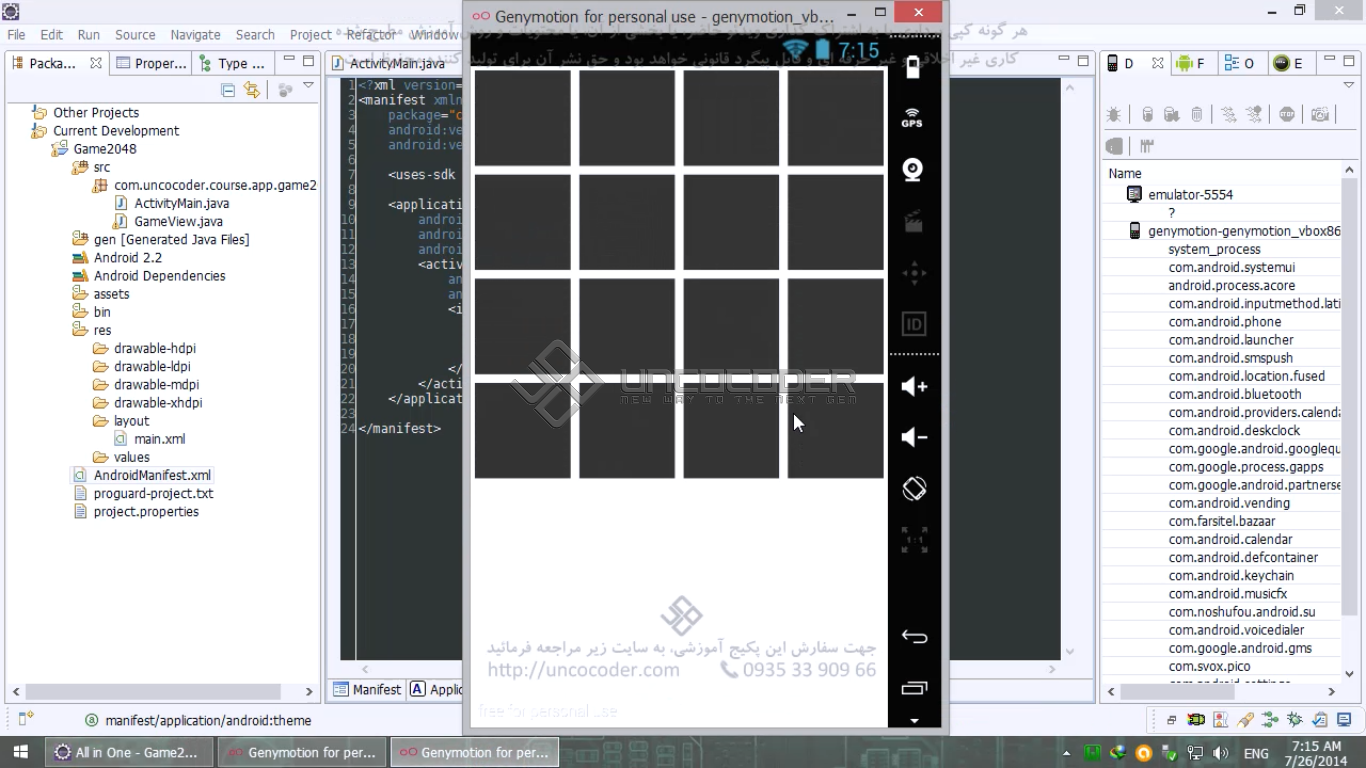
Task: Select the Manifest tab below the editor
Action: [367, 689]
